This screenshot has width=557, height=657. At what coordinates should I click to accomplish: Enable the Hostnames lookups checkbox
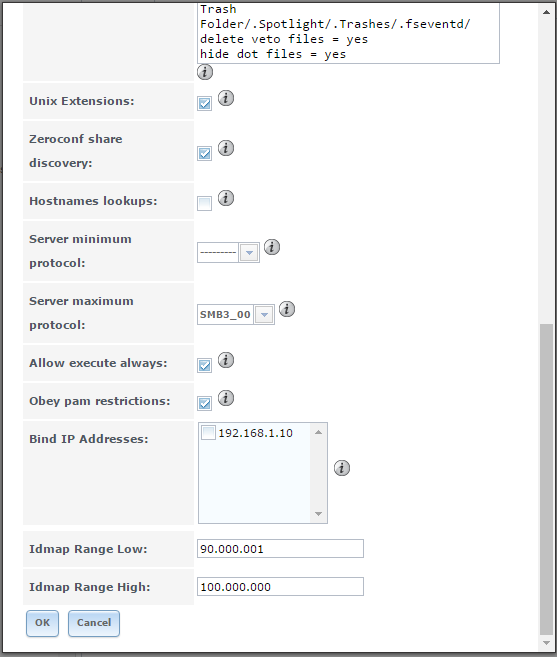click(x=205, y=204)
